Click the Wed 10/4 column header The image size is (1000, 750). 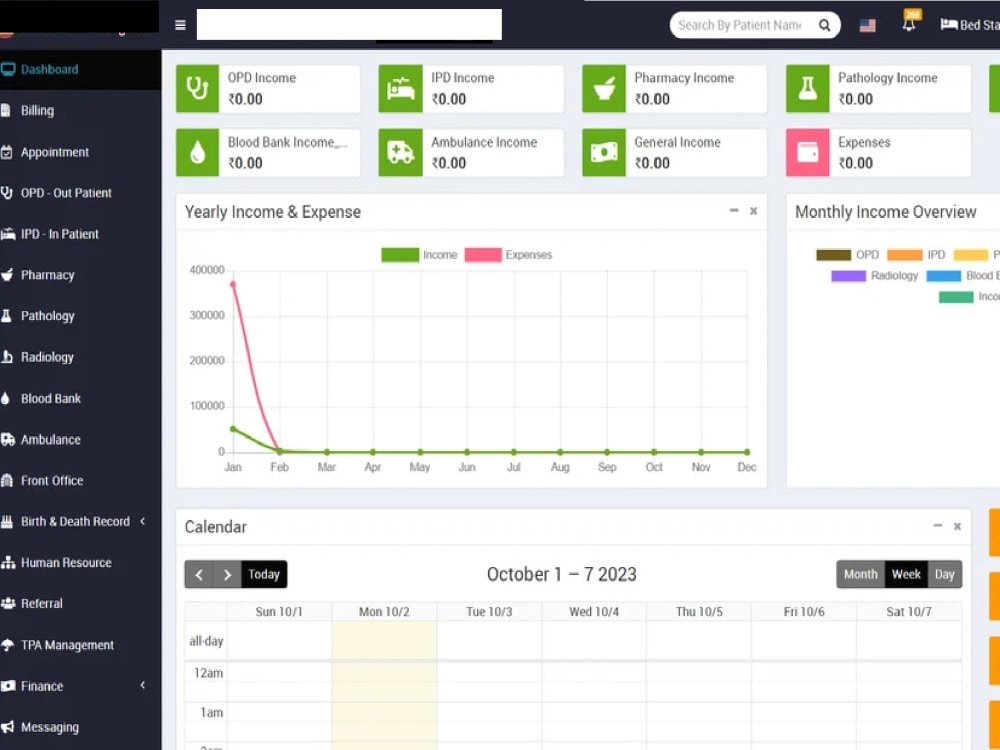[594, 612]
